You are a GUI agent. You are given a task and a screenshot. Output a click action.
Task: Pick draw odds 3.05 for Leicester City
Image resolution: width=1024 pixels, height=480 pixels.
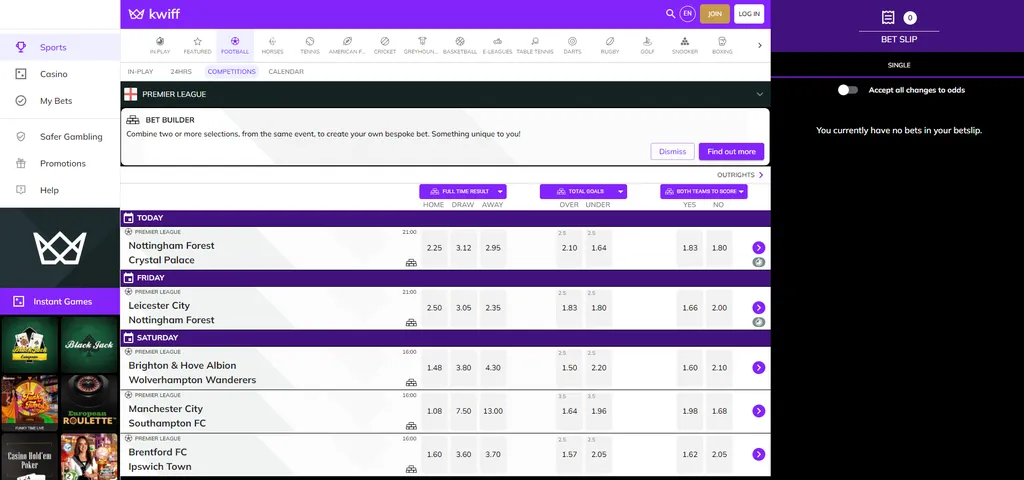tap(464, 308)
